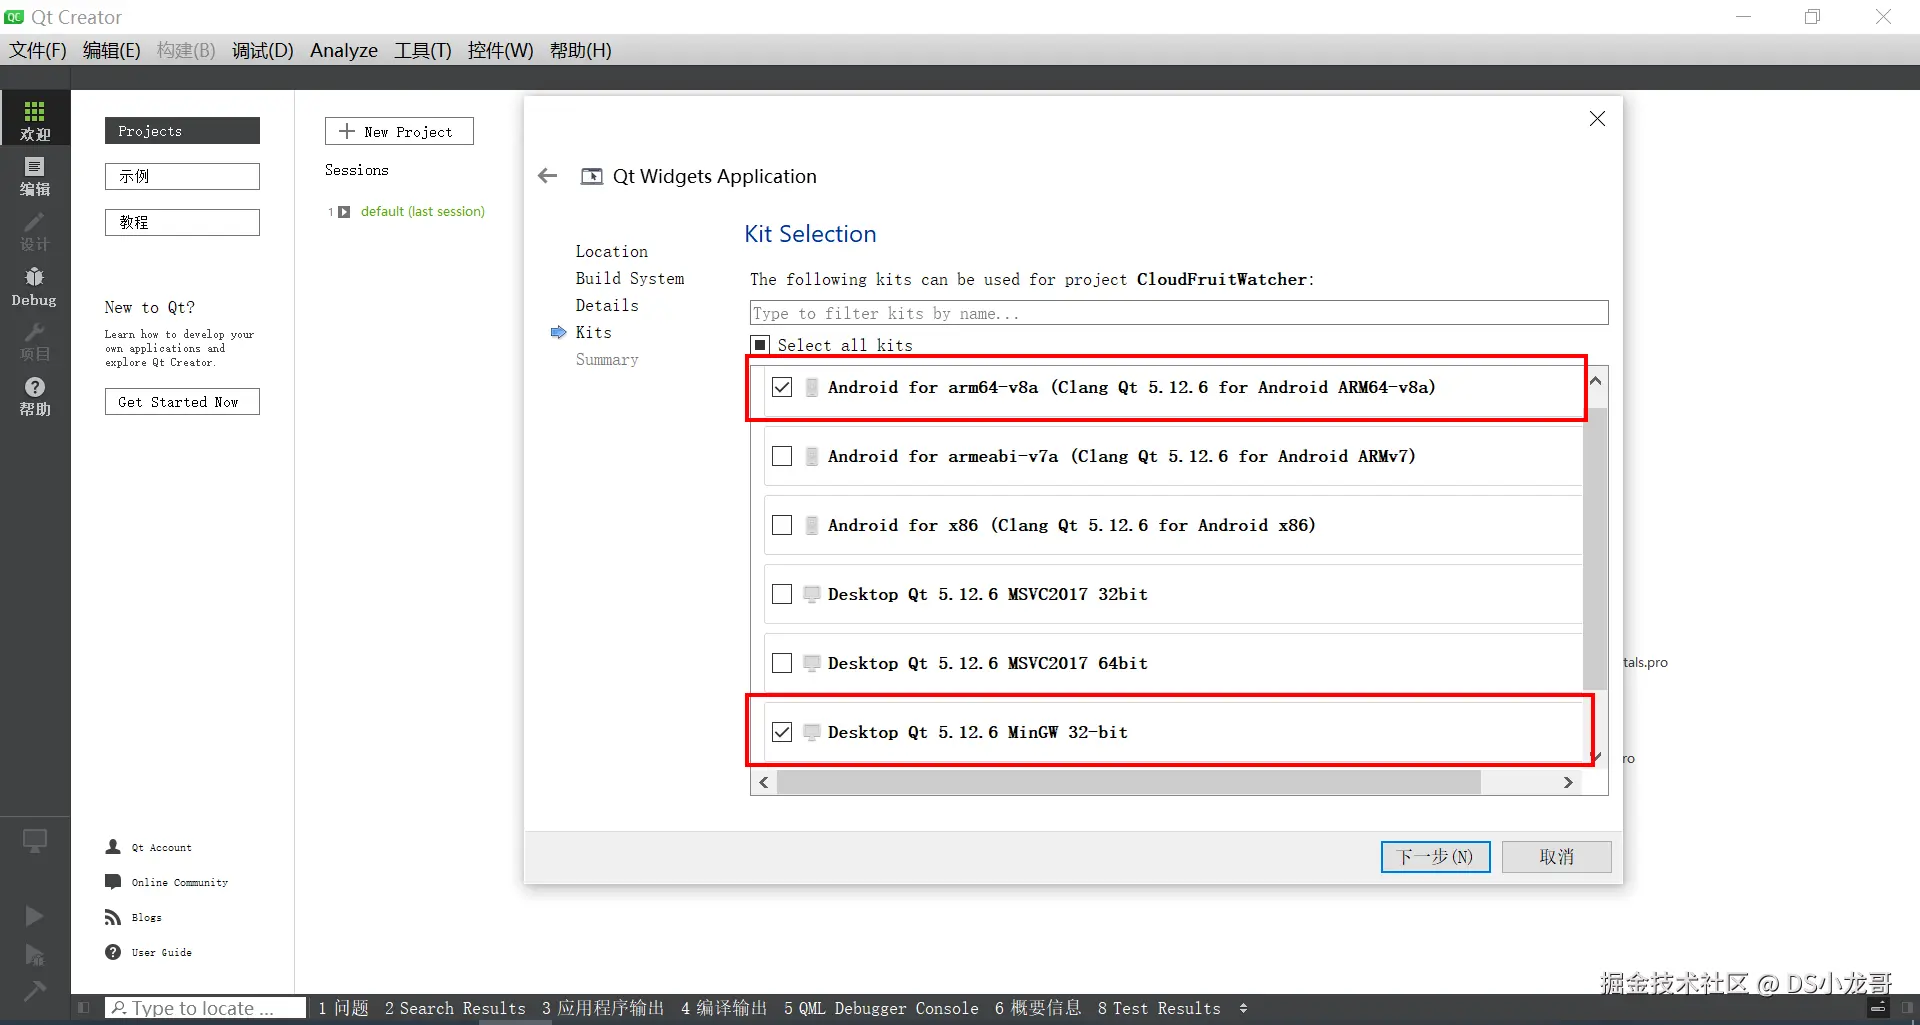Check Android for x86 kit

click(782, 525)
